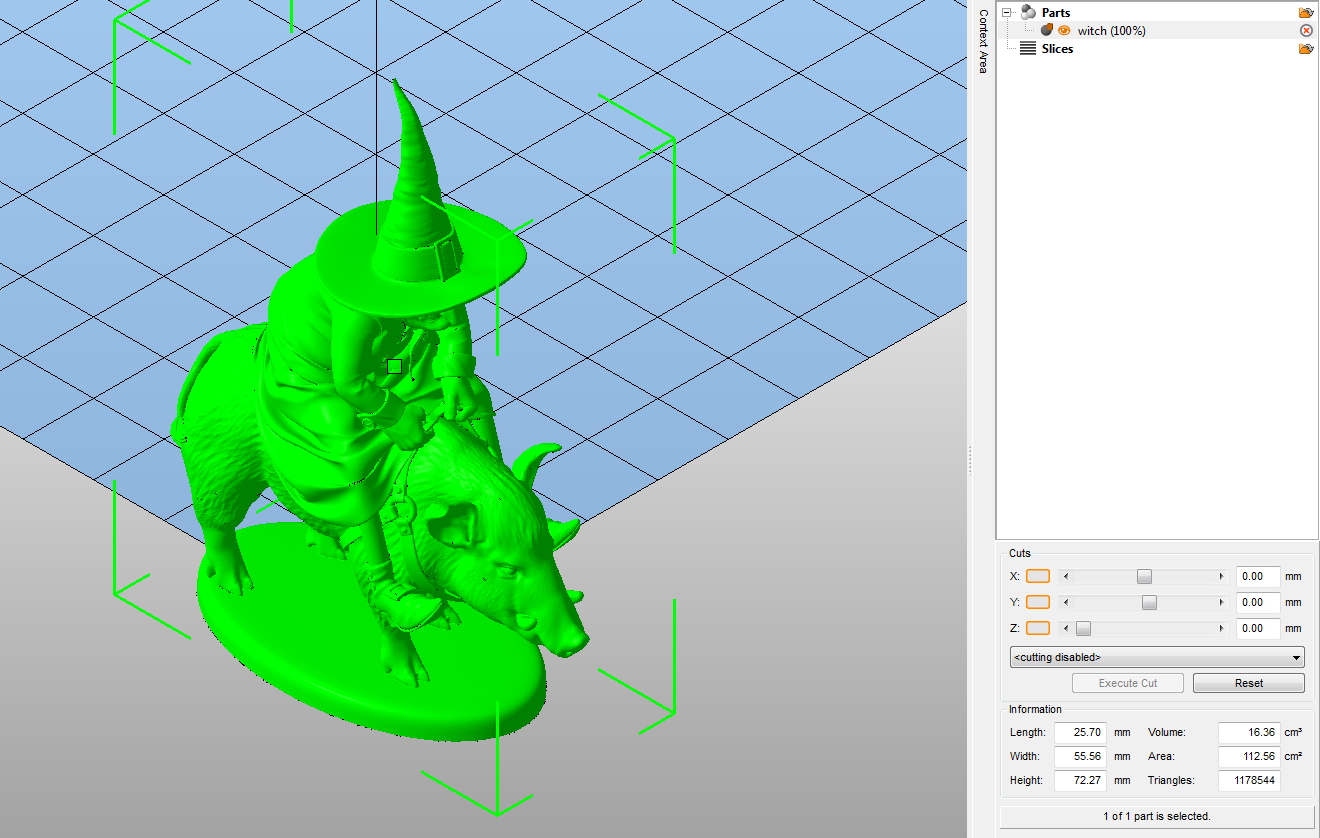Click the Length value 25.70

click(1080, 732)
